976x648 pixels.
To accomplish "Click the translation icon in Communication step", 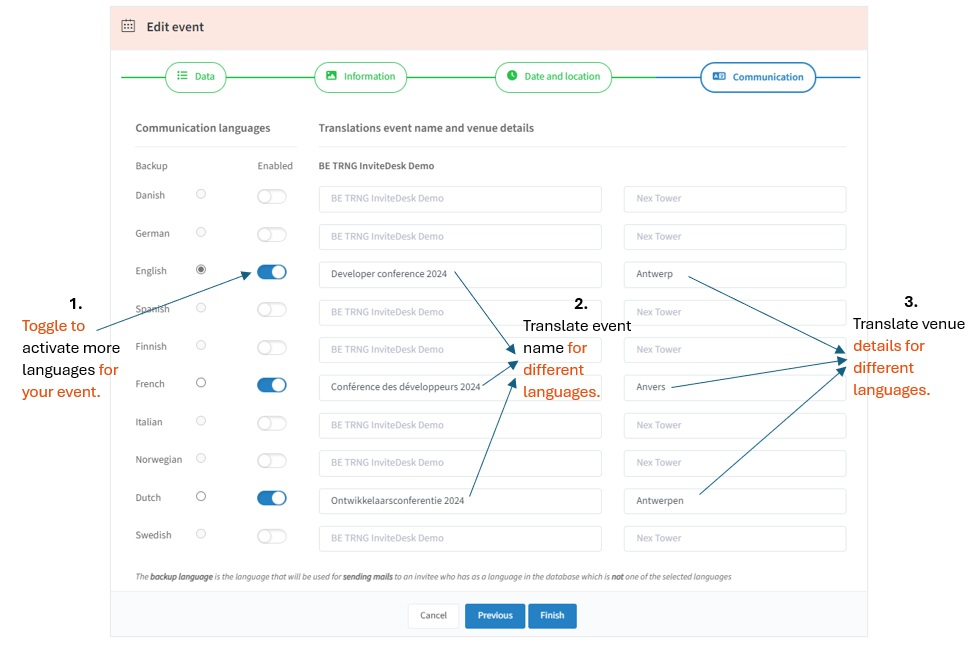I will (x=719, y=77).
